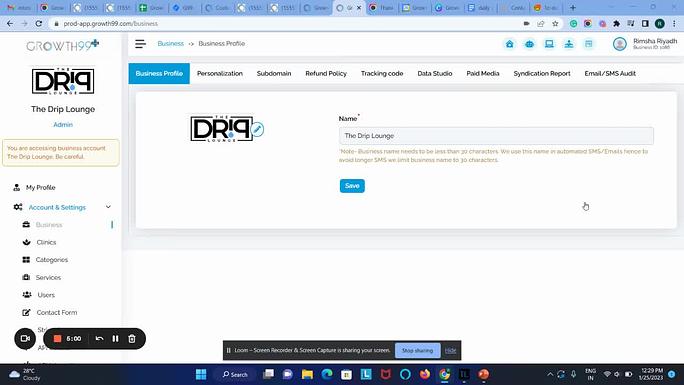Image resolution: width=684 pixels, height=385 pixels.
Task: Pause the Loom recording
Action: [115, 338]
